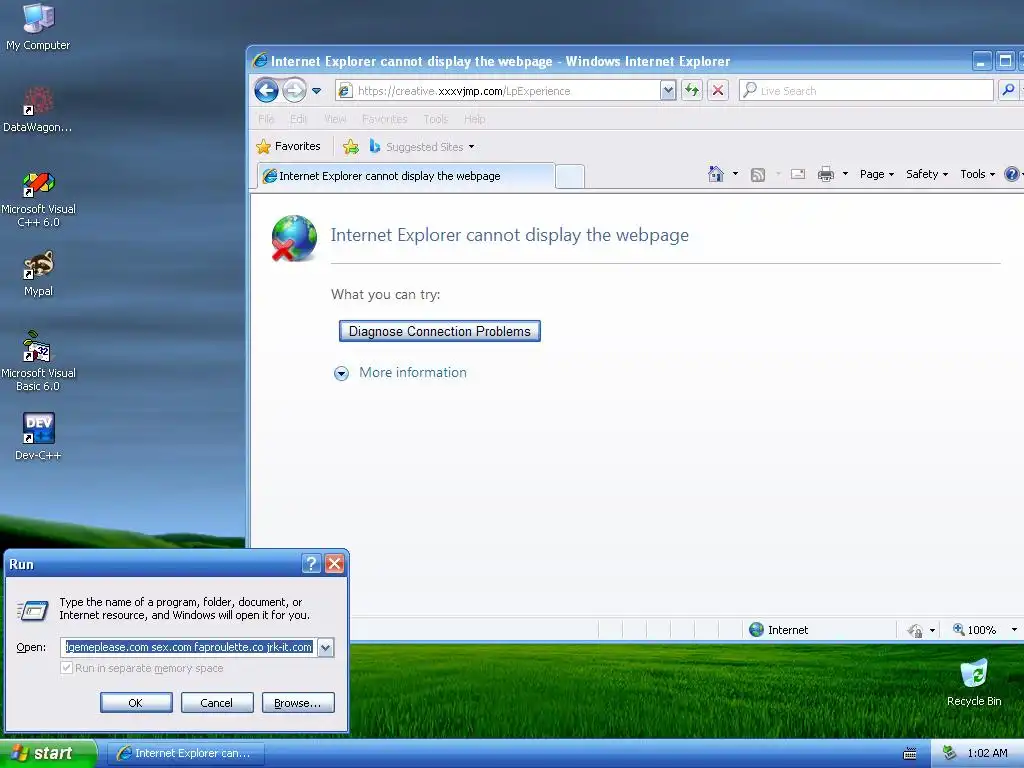The image size is (1024, 768).
Task: Stop loading with the red X icon
Action: [x=718, y=90]
